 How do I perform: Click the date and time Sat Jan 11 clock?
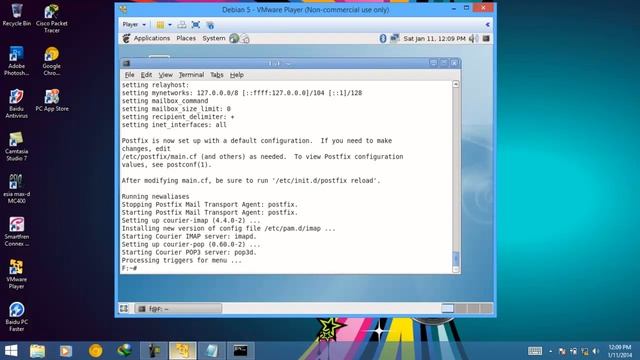[434, 38]
